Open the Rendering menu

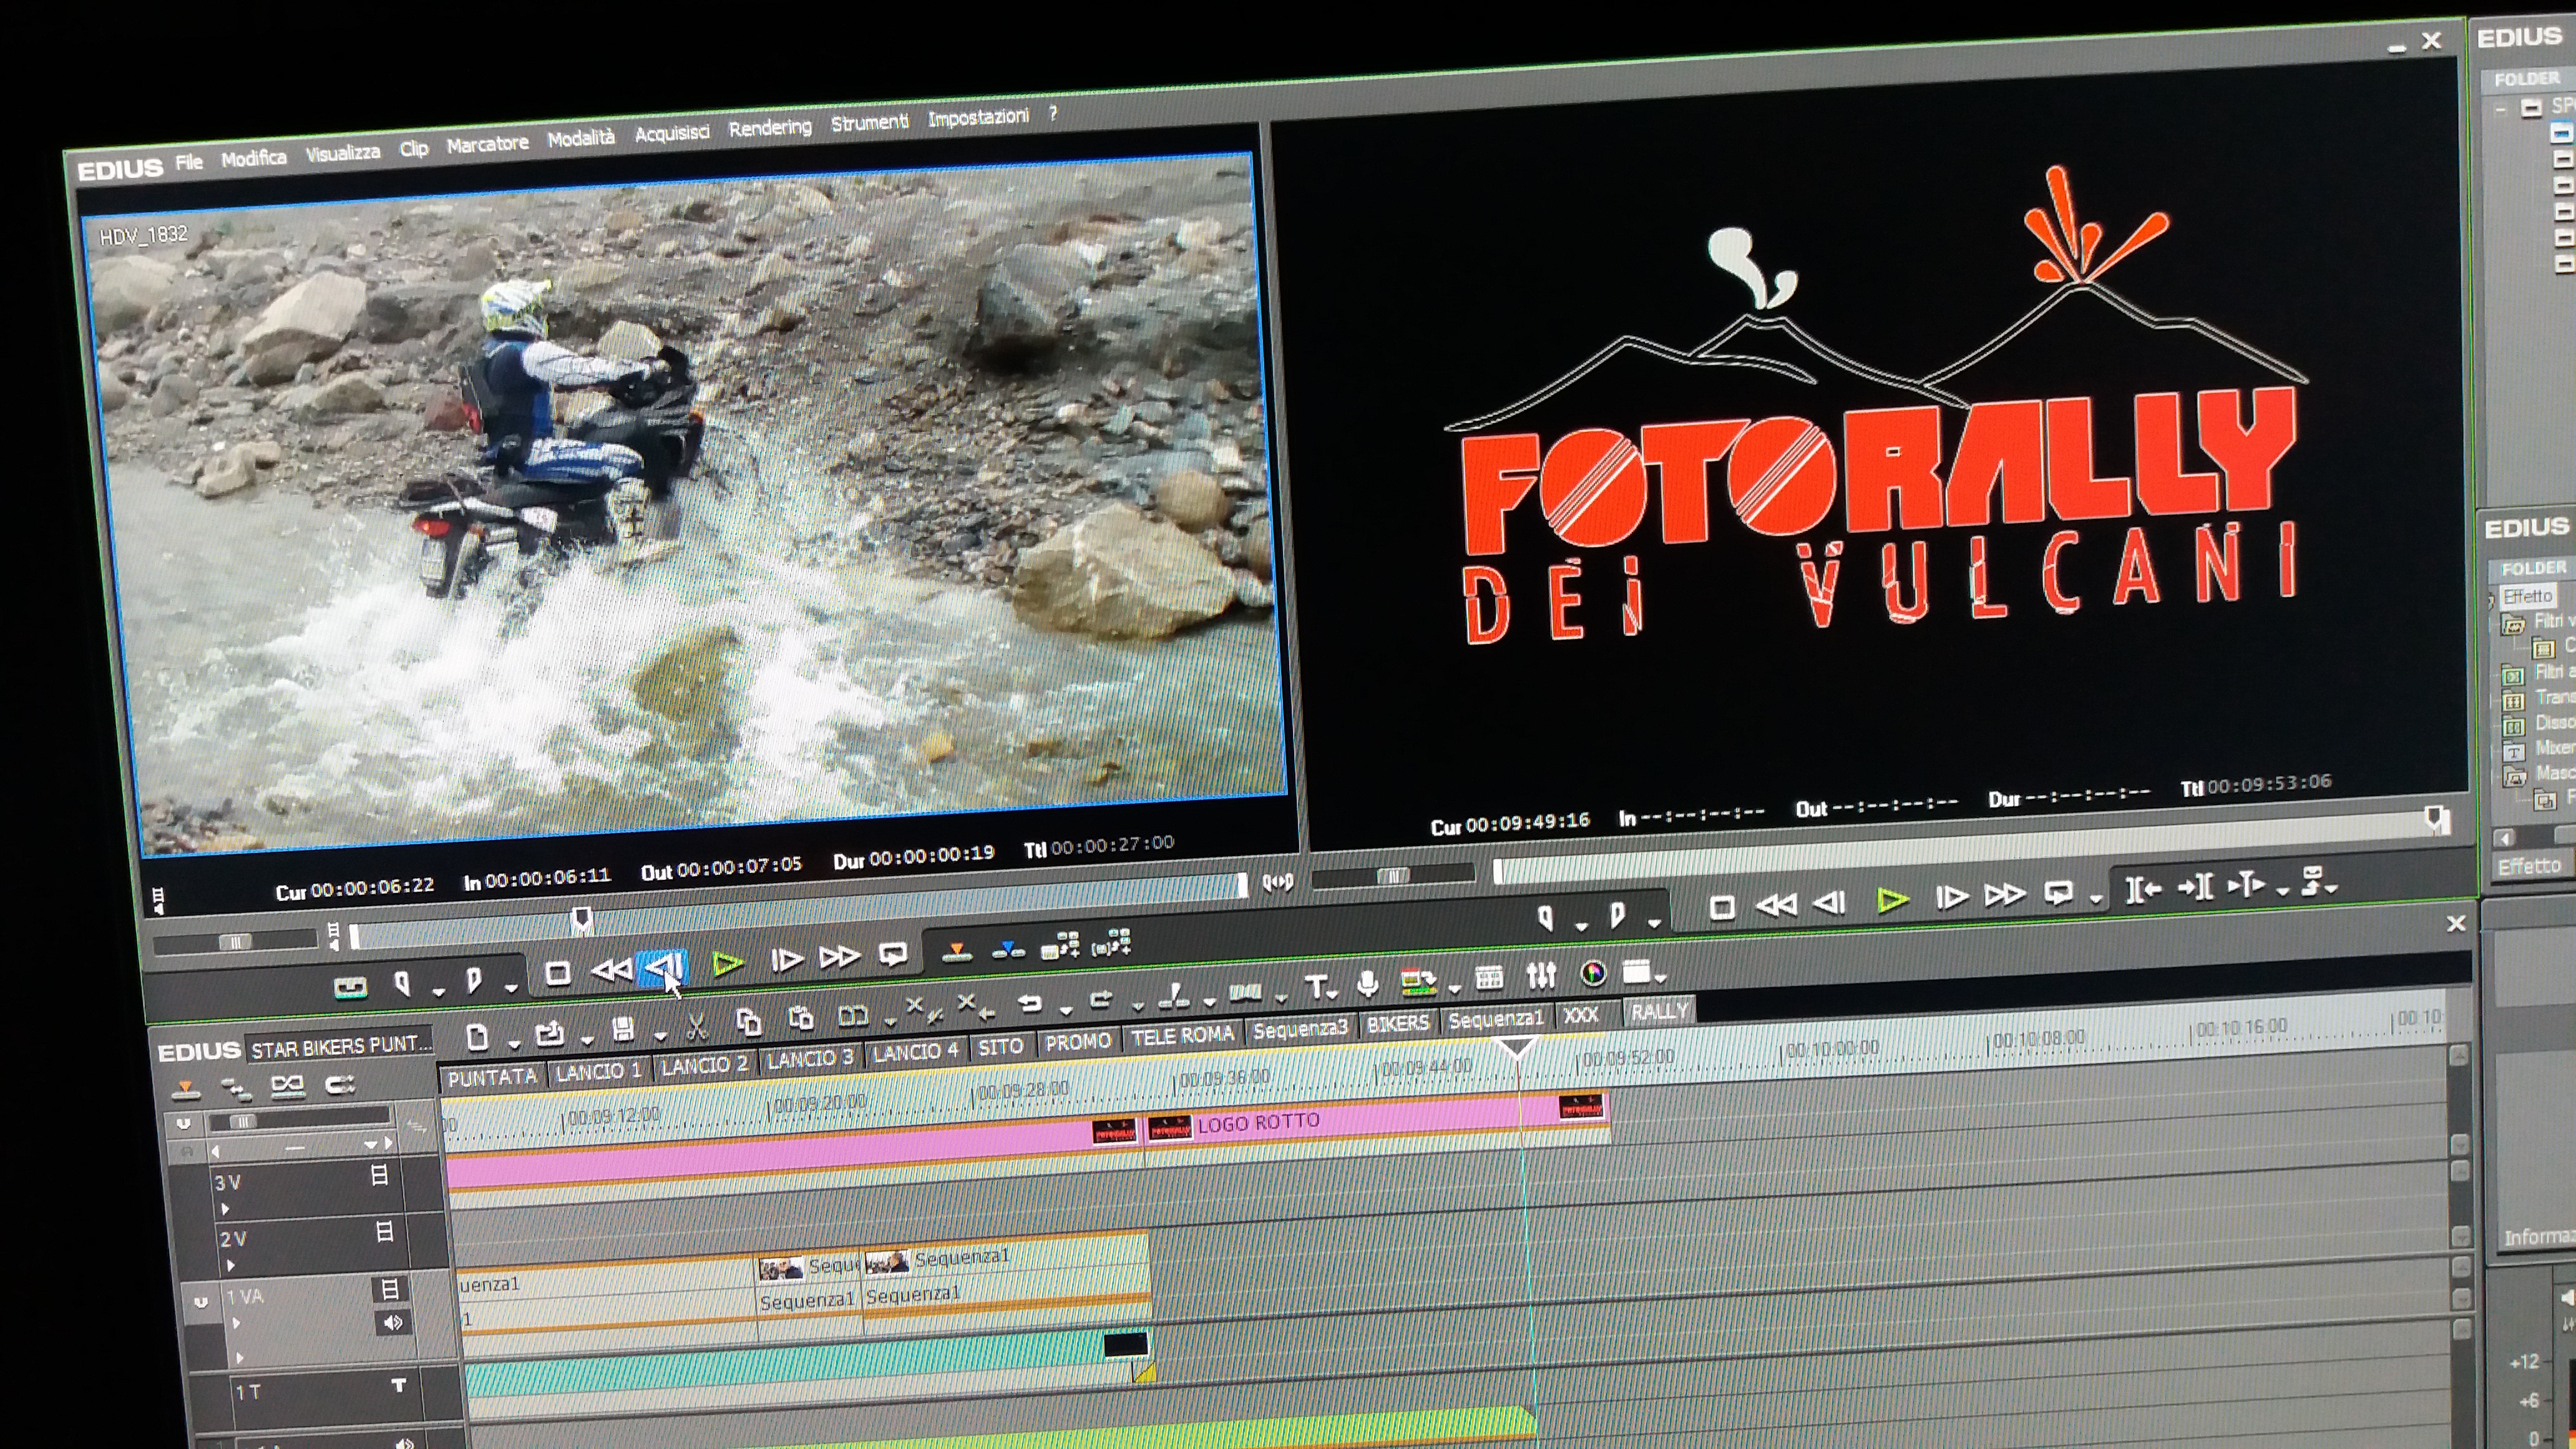click(770, 128)
